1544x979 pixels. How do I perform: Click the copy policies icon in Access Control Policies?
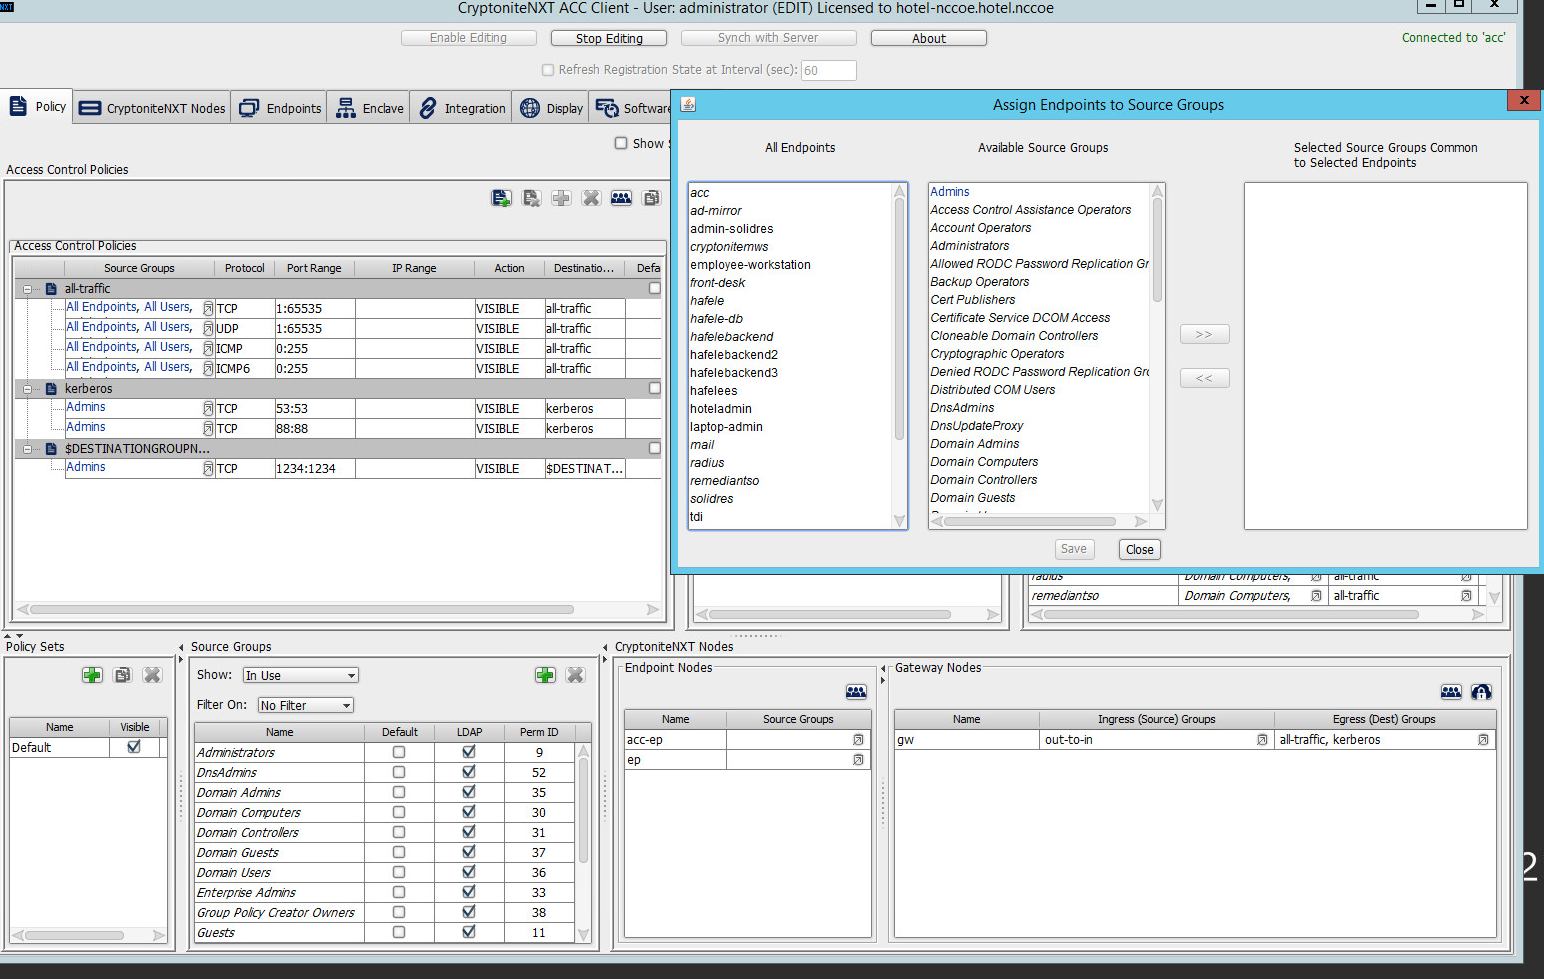point(651,198)
